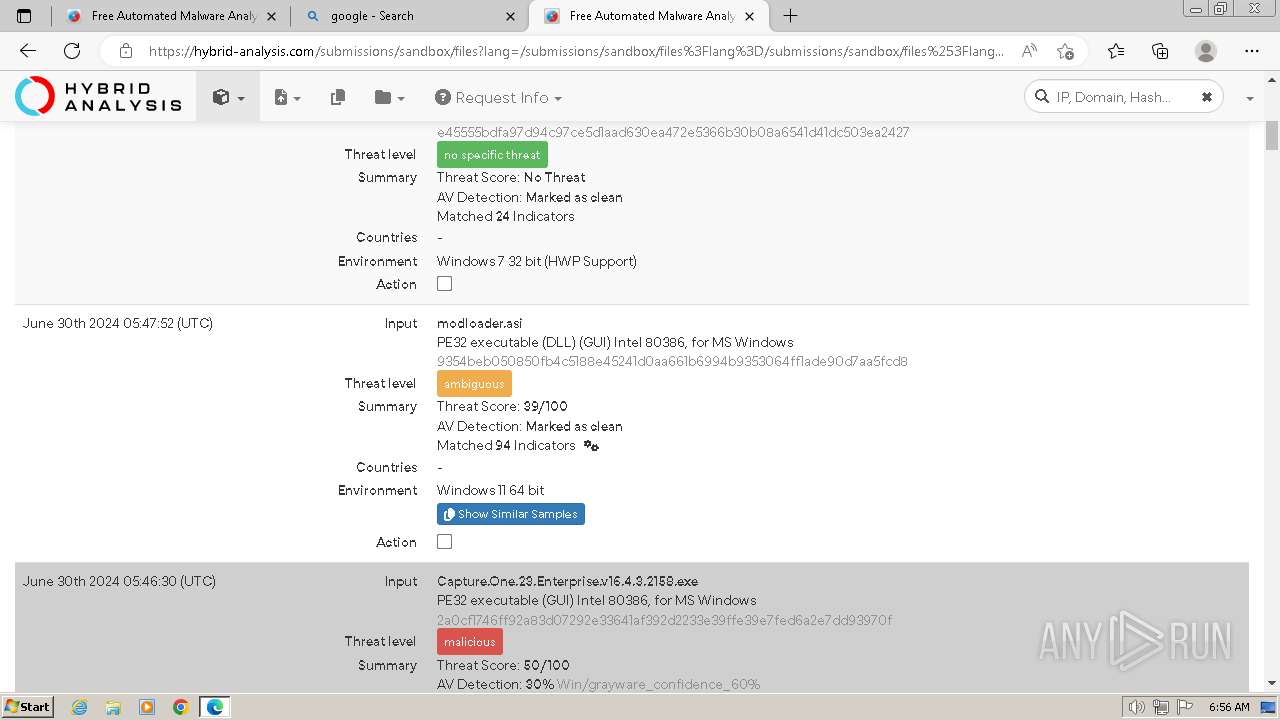This screenshot has height=720, width=1280.
Task: Click the modloader.asi SHA256 hash text
Action: [672, 361]
